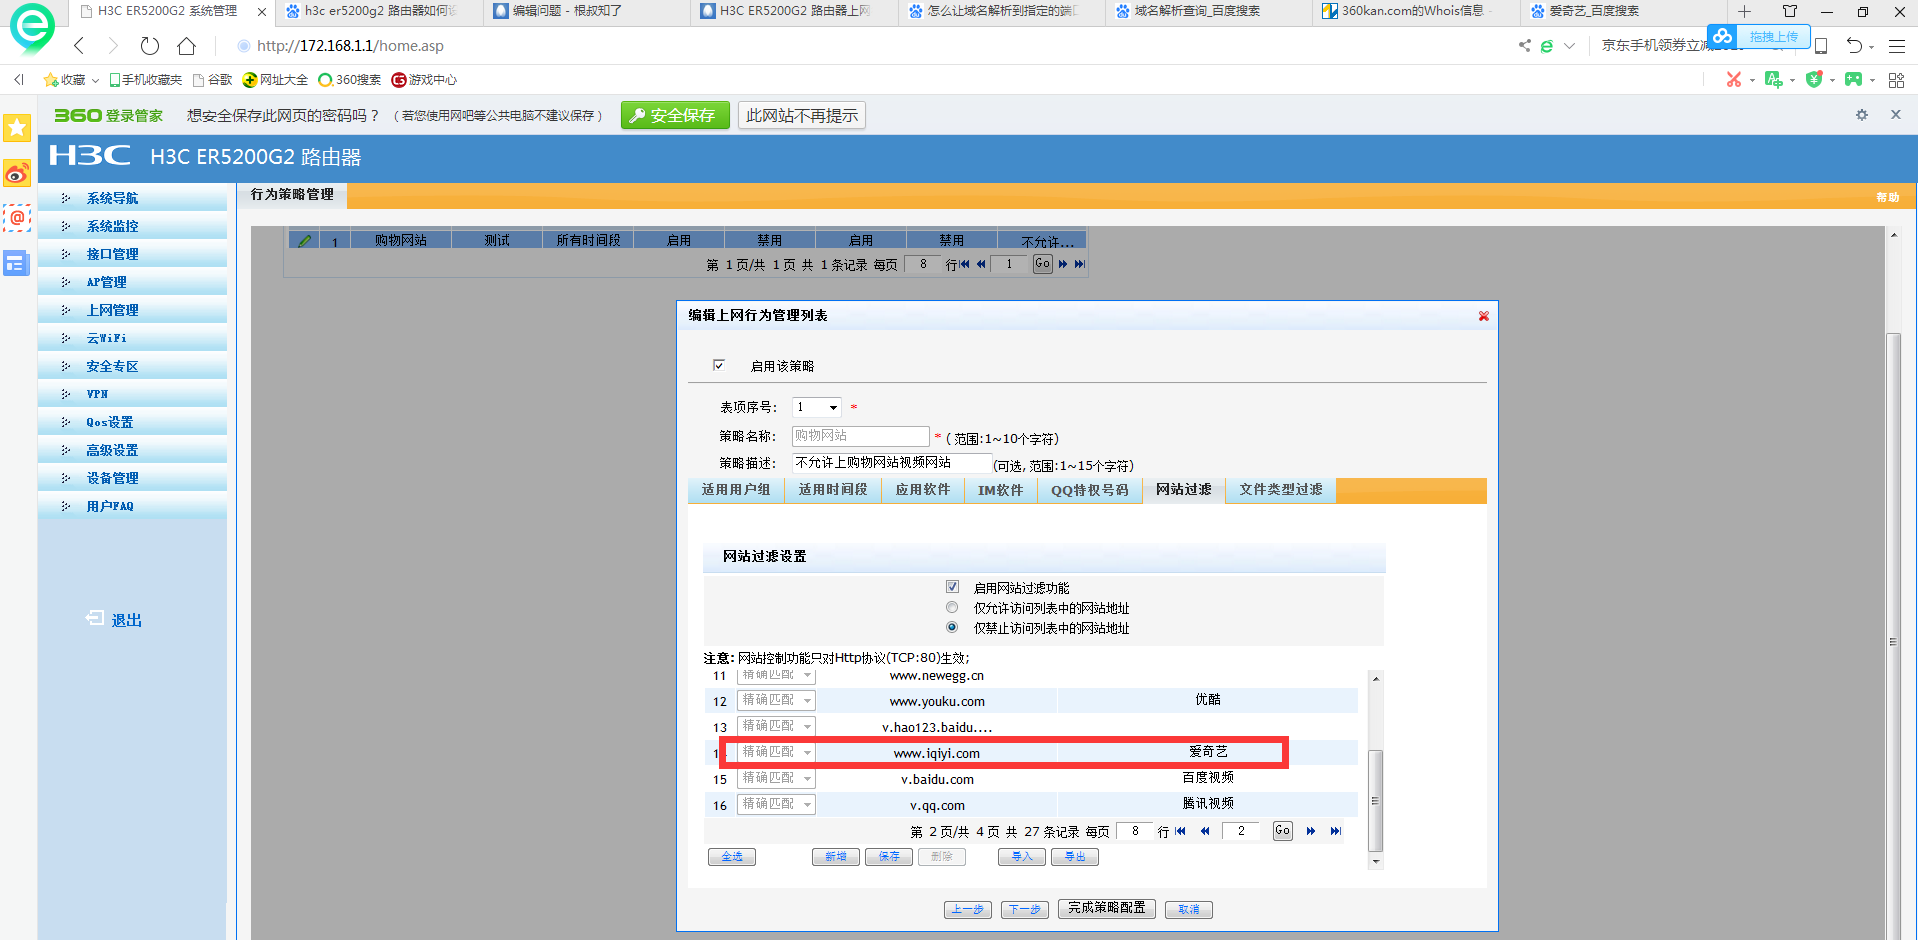Click the 策略描述 input field
1918x940 pixels.
click(x=892, y=463)
